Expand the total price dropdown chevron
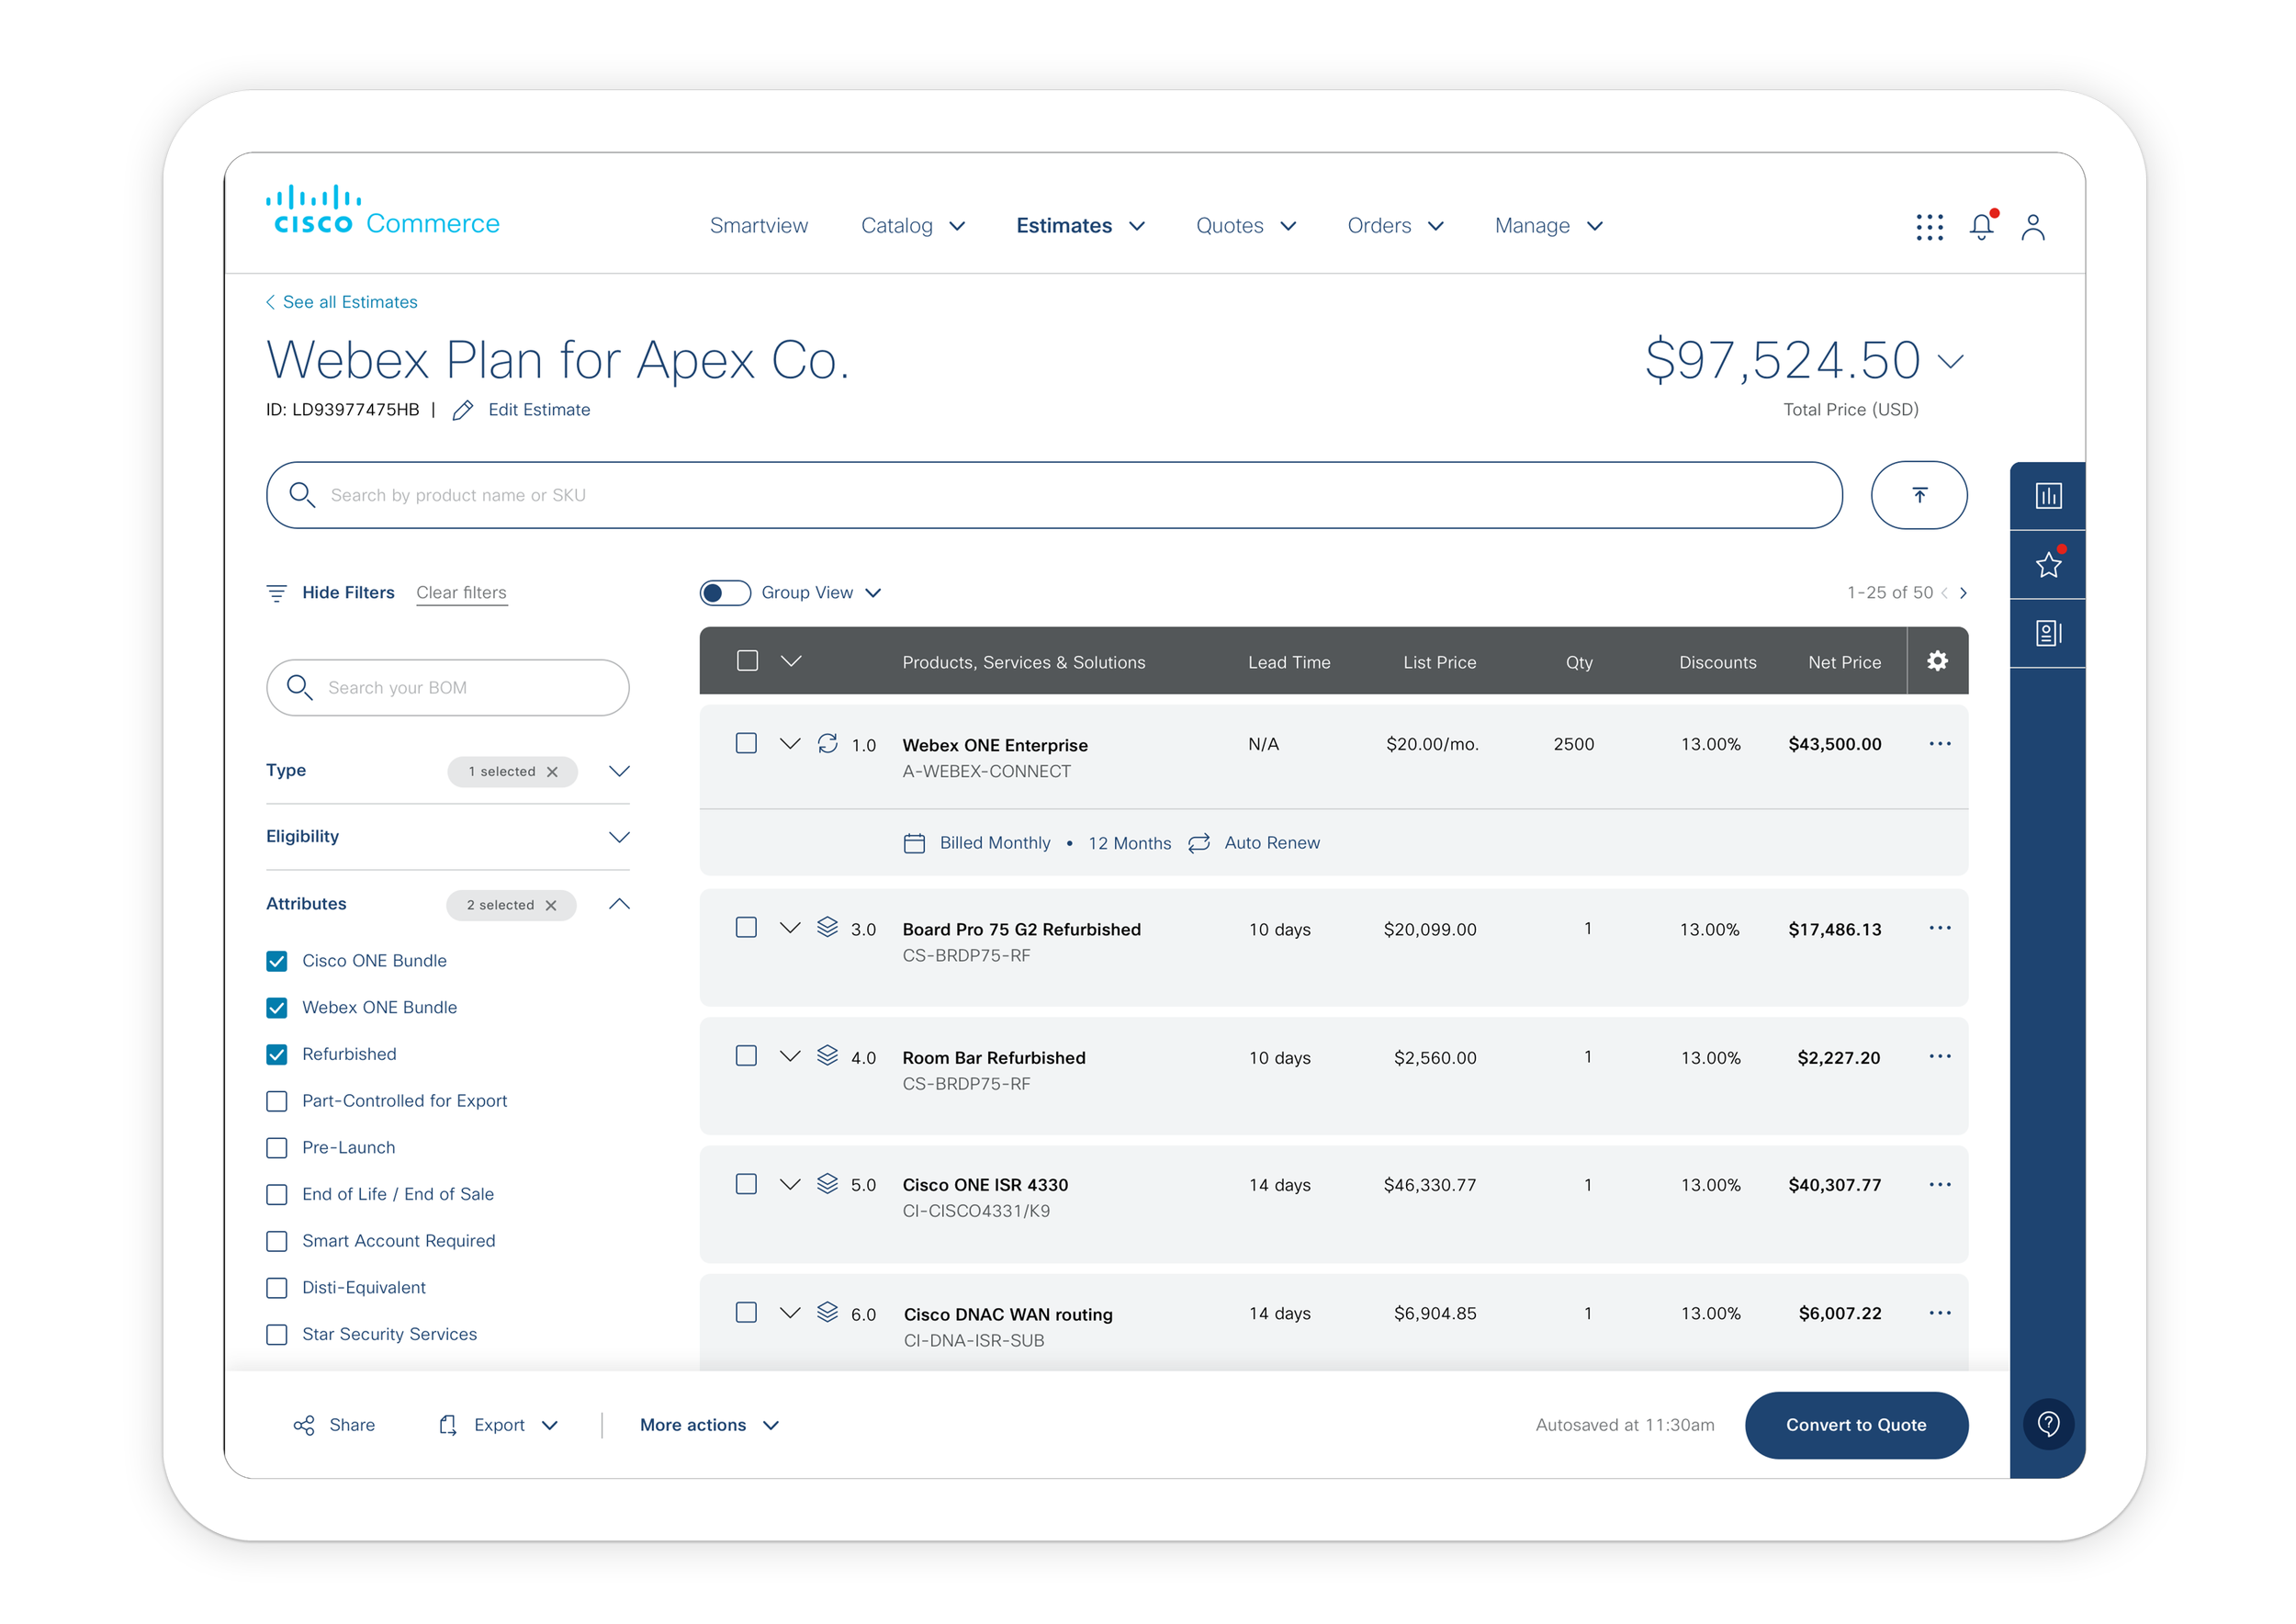 (x=1950, y=361)
